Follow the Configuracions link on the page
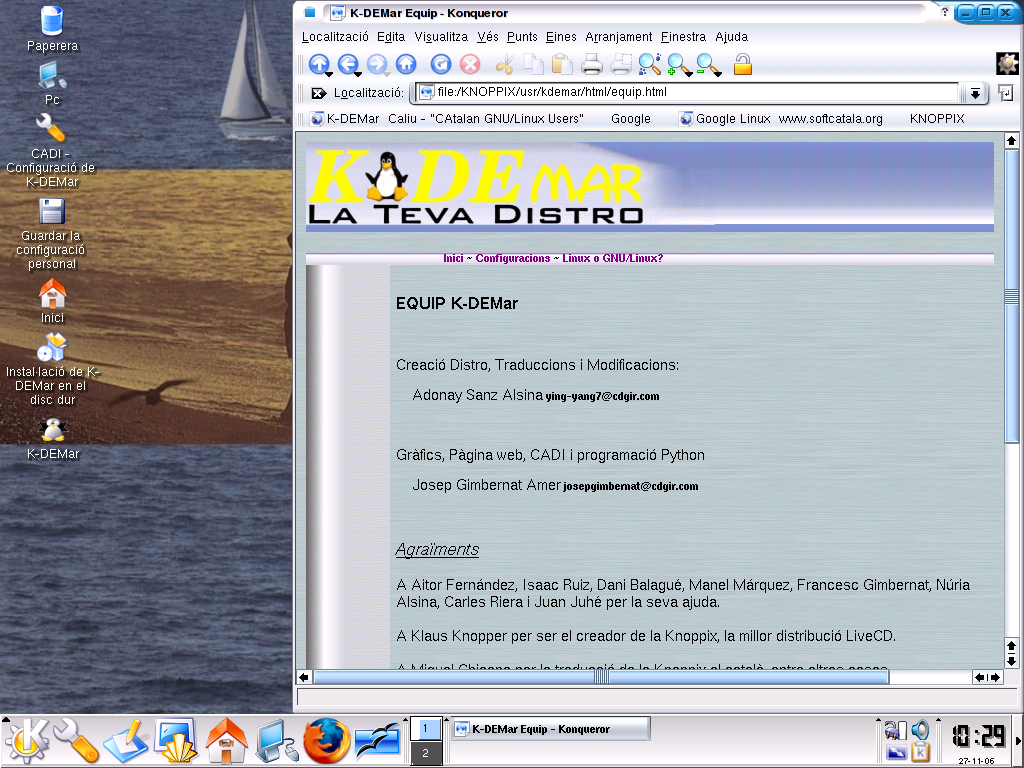The height and width of the screenshot is (768, 1024). tap(513, 258)
